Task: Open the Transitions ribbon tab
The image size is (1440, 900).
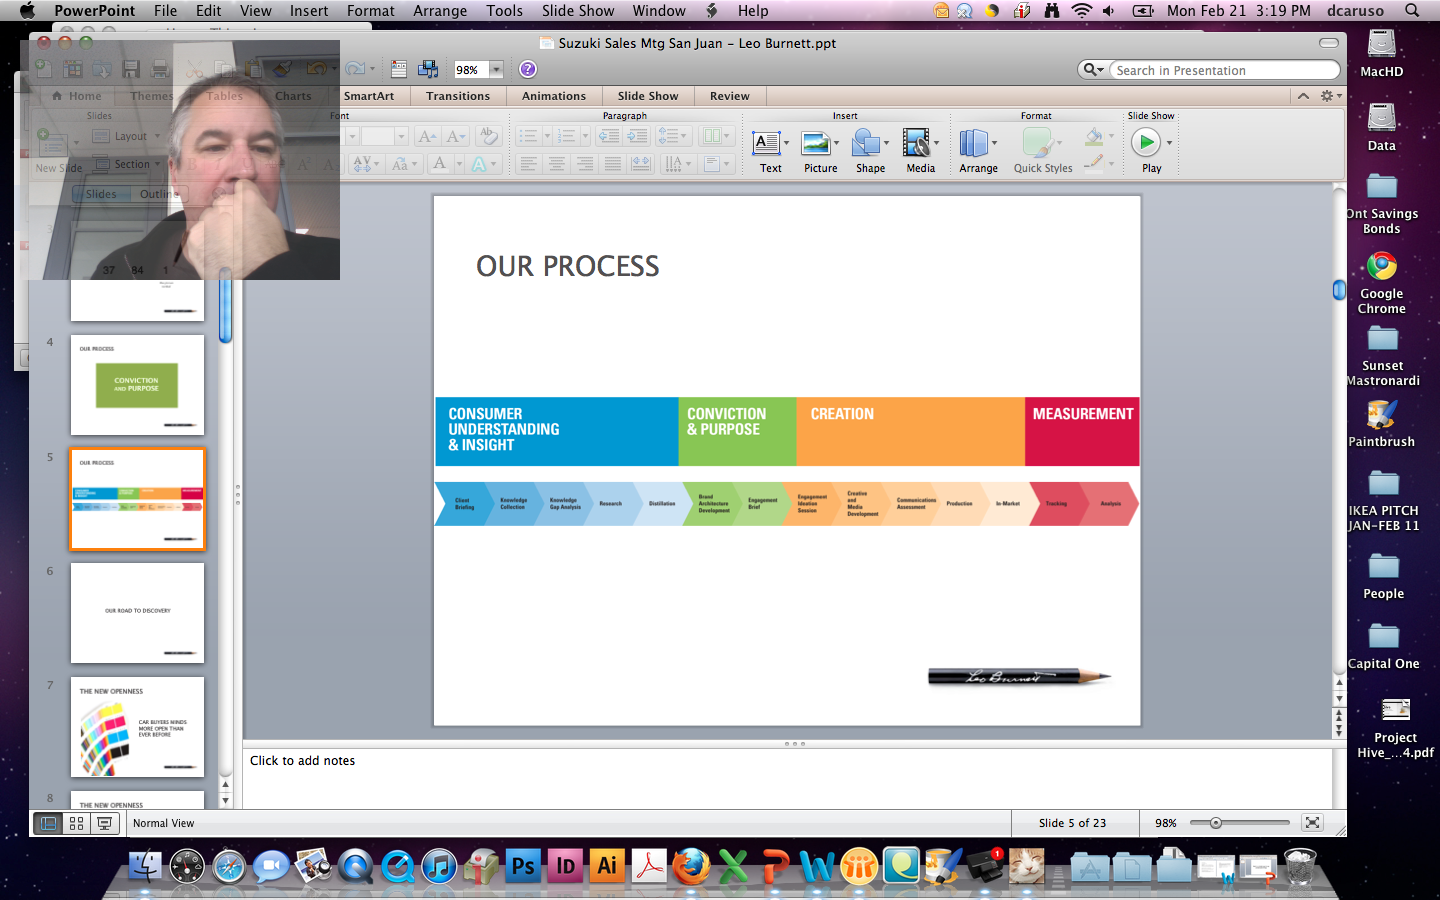Action: [457, 96]
